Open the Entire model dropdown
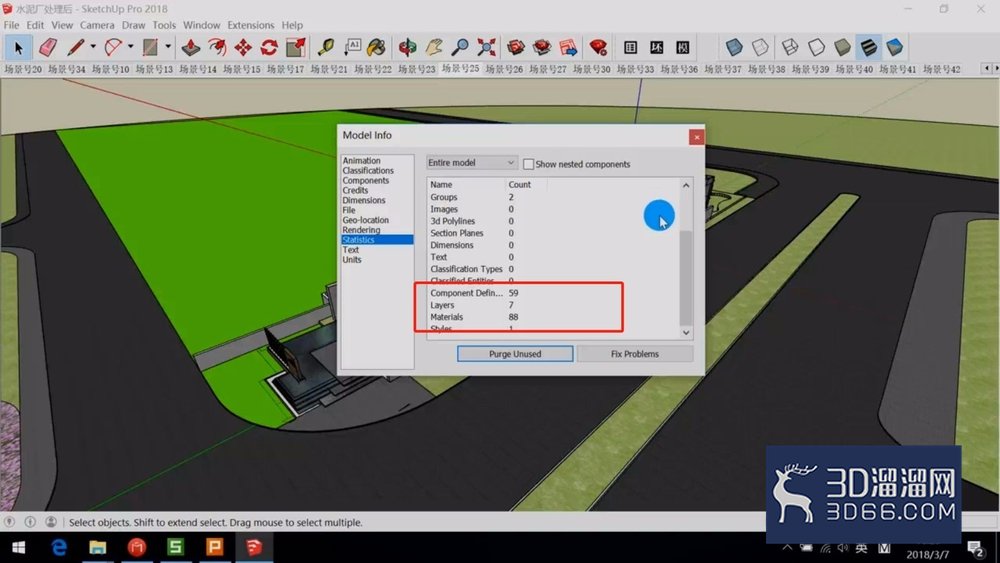The image size is (1000, 563). tap(471, 163)
